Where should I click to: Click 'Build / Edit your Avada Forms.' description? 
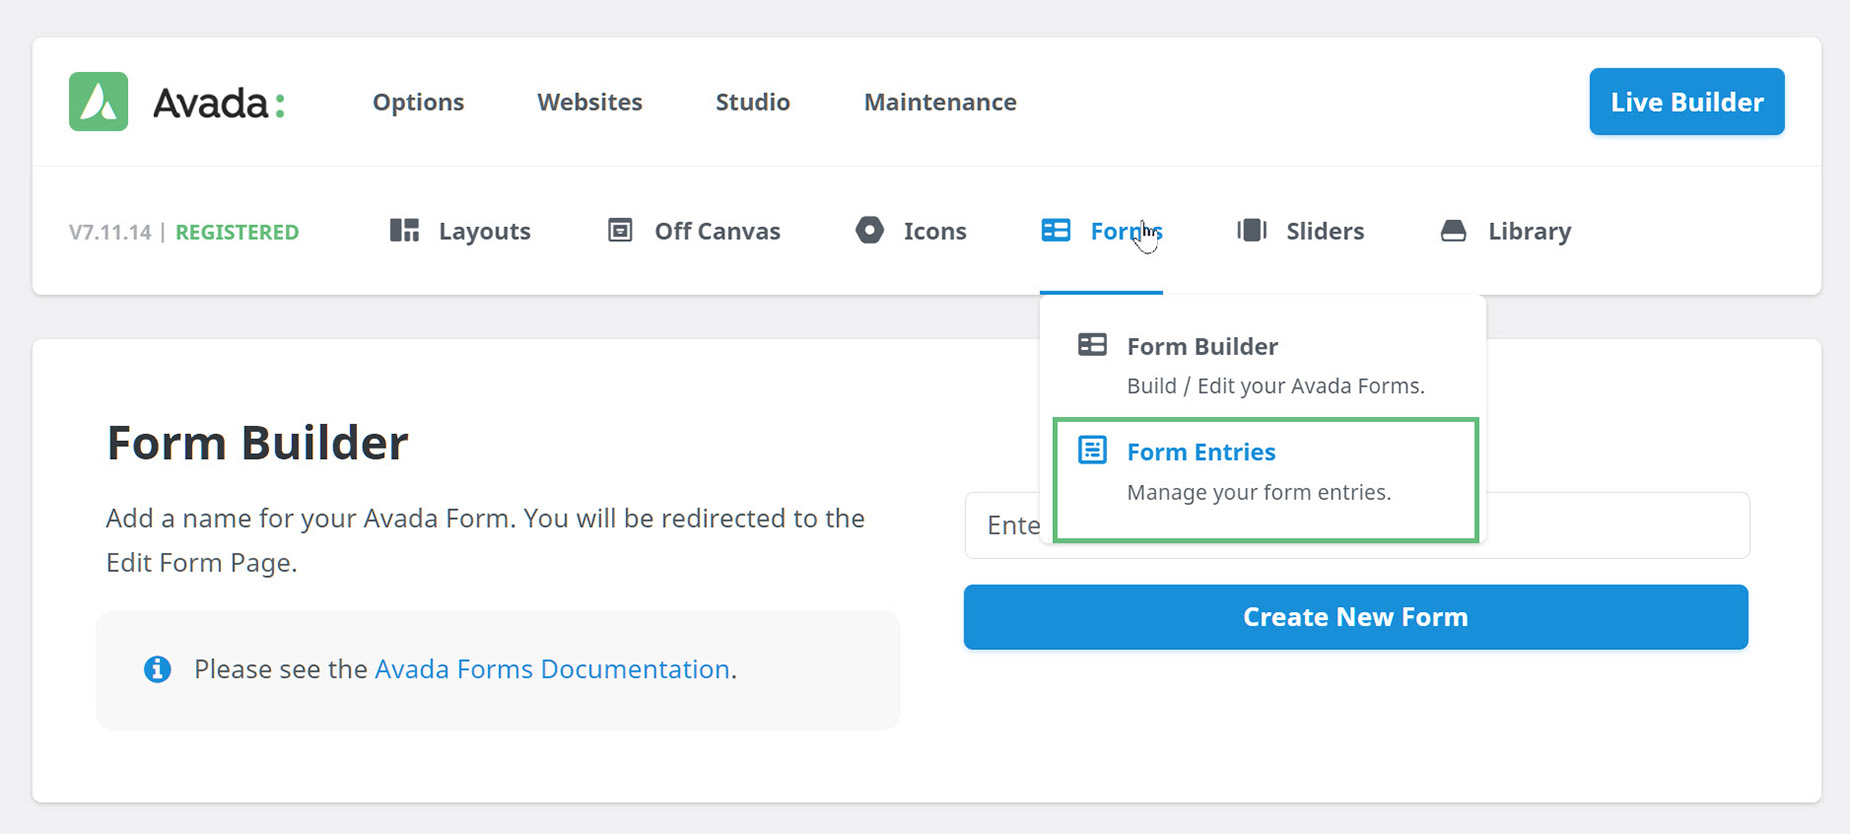[1275, 386]
